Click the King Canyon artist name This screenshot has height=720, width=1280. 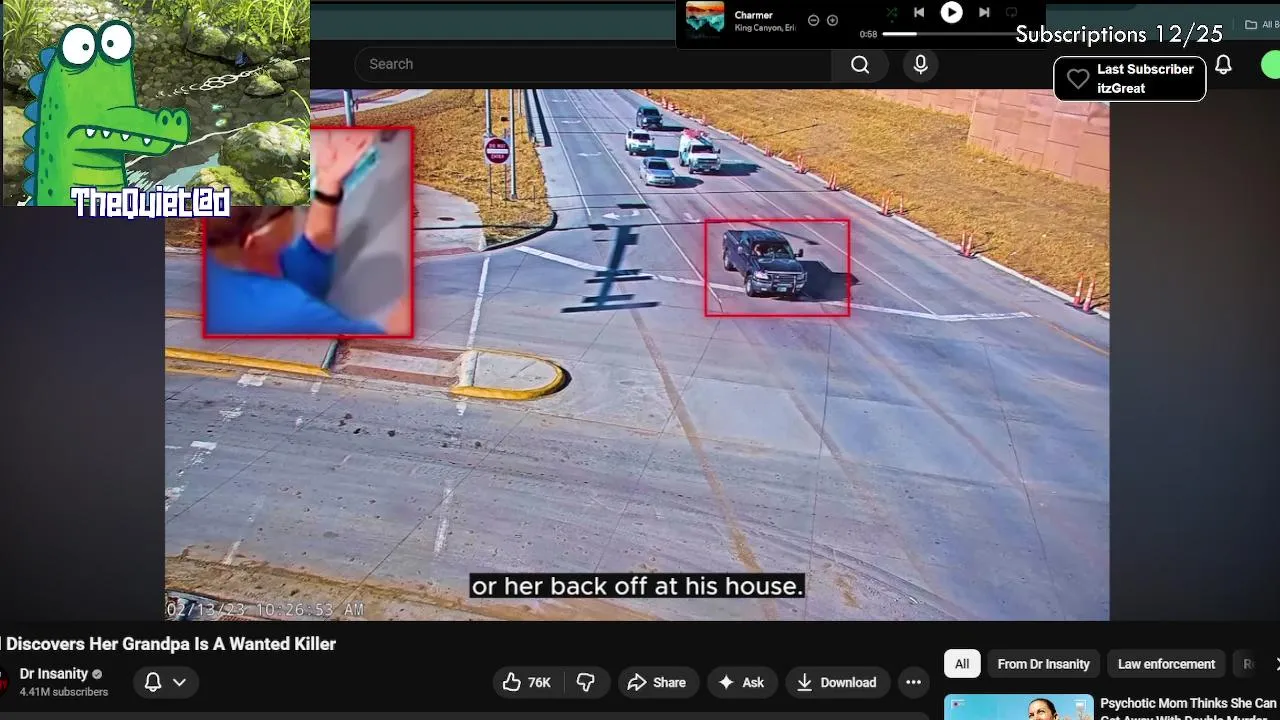(x=765, y=28)
